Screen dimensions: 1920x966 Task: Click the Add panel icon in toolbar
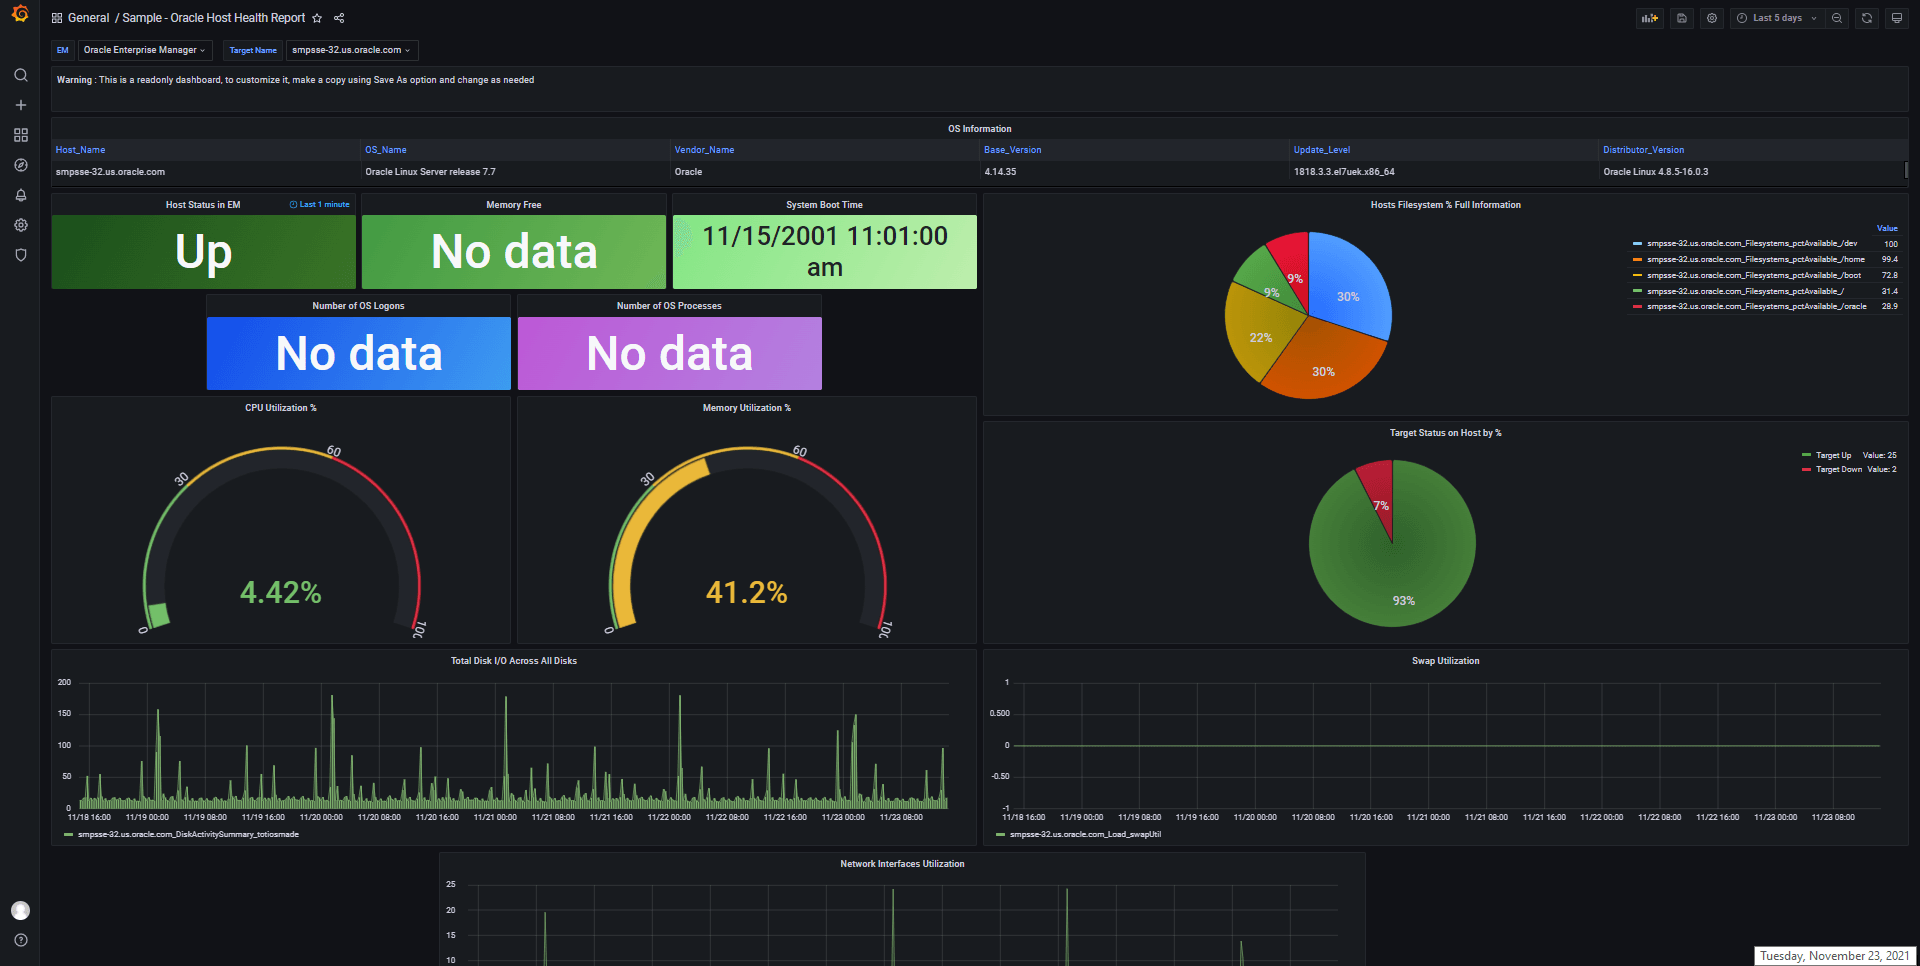1649,18
